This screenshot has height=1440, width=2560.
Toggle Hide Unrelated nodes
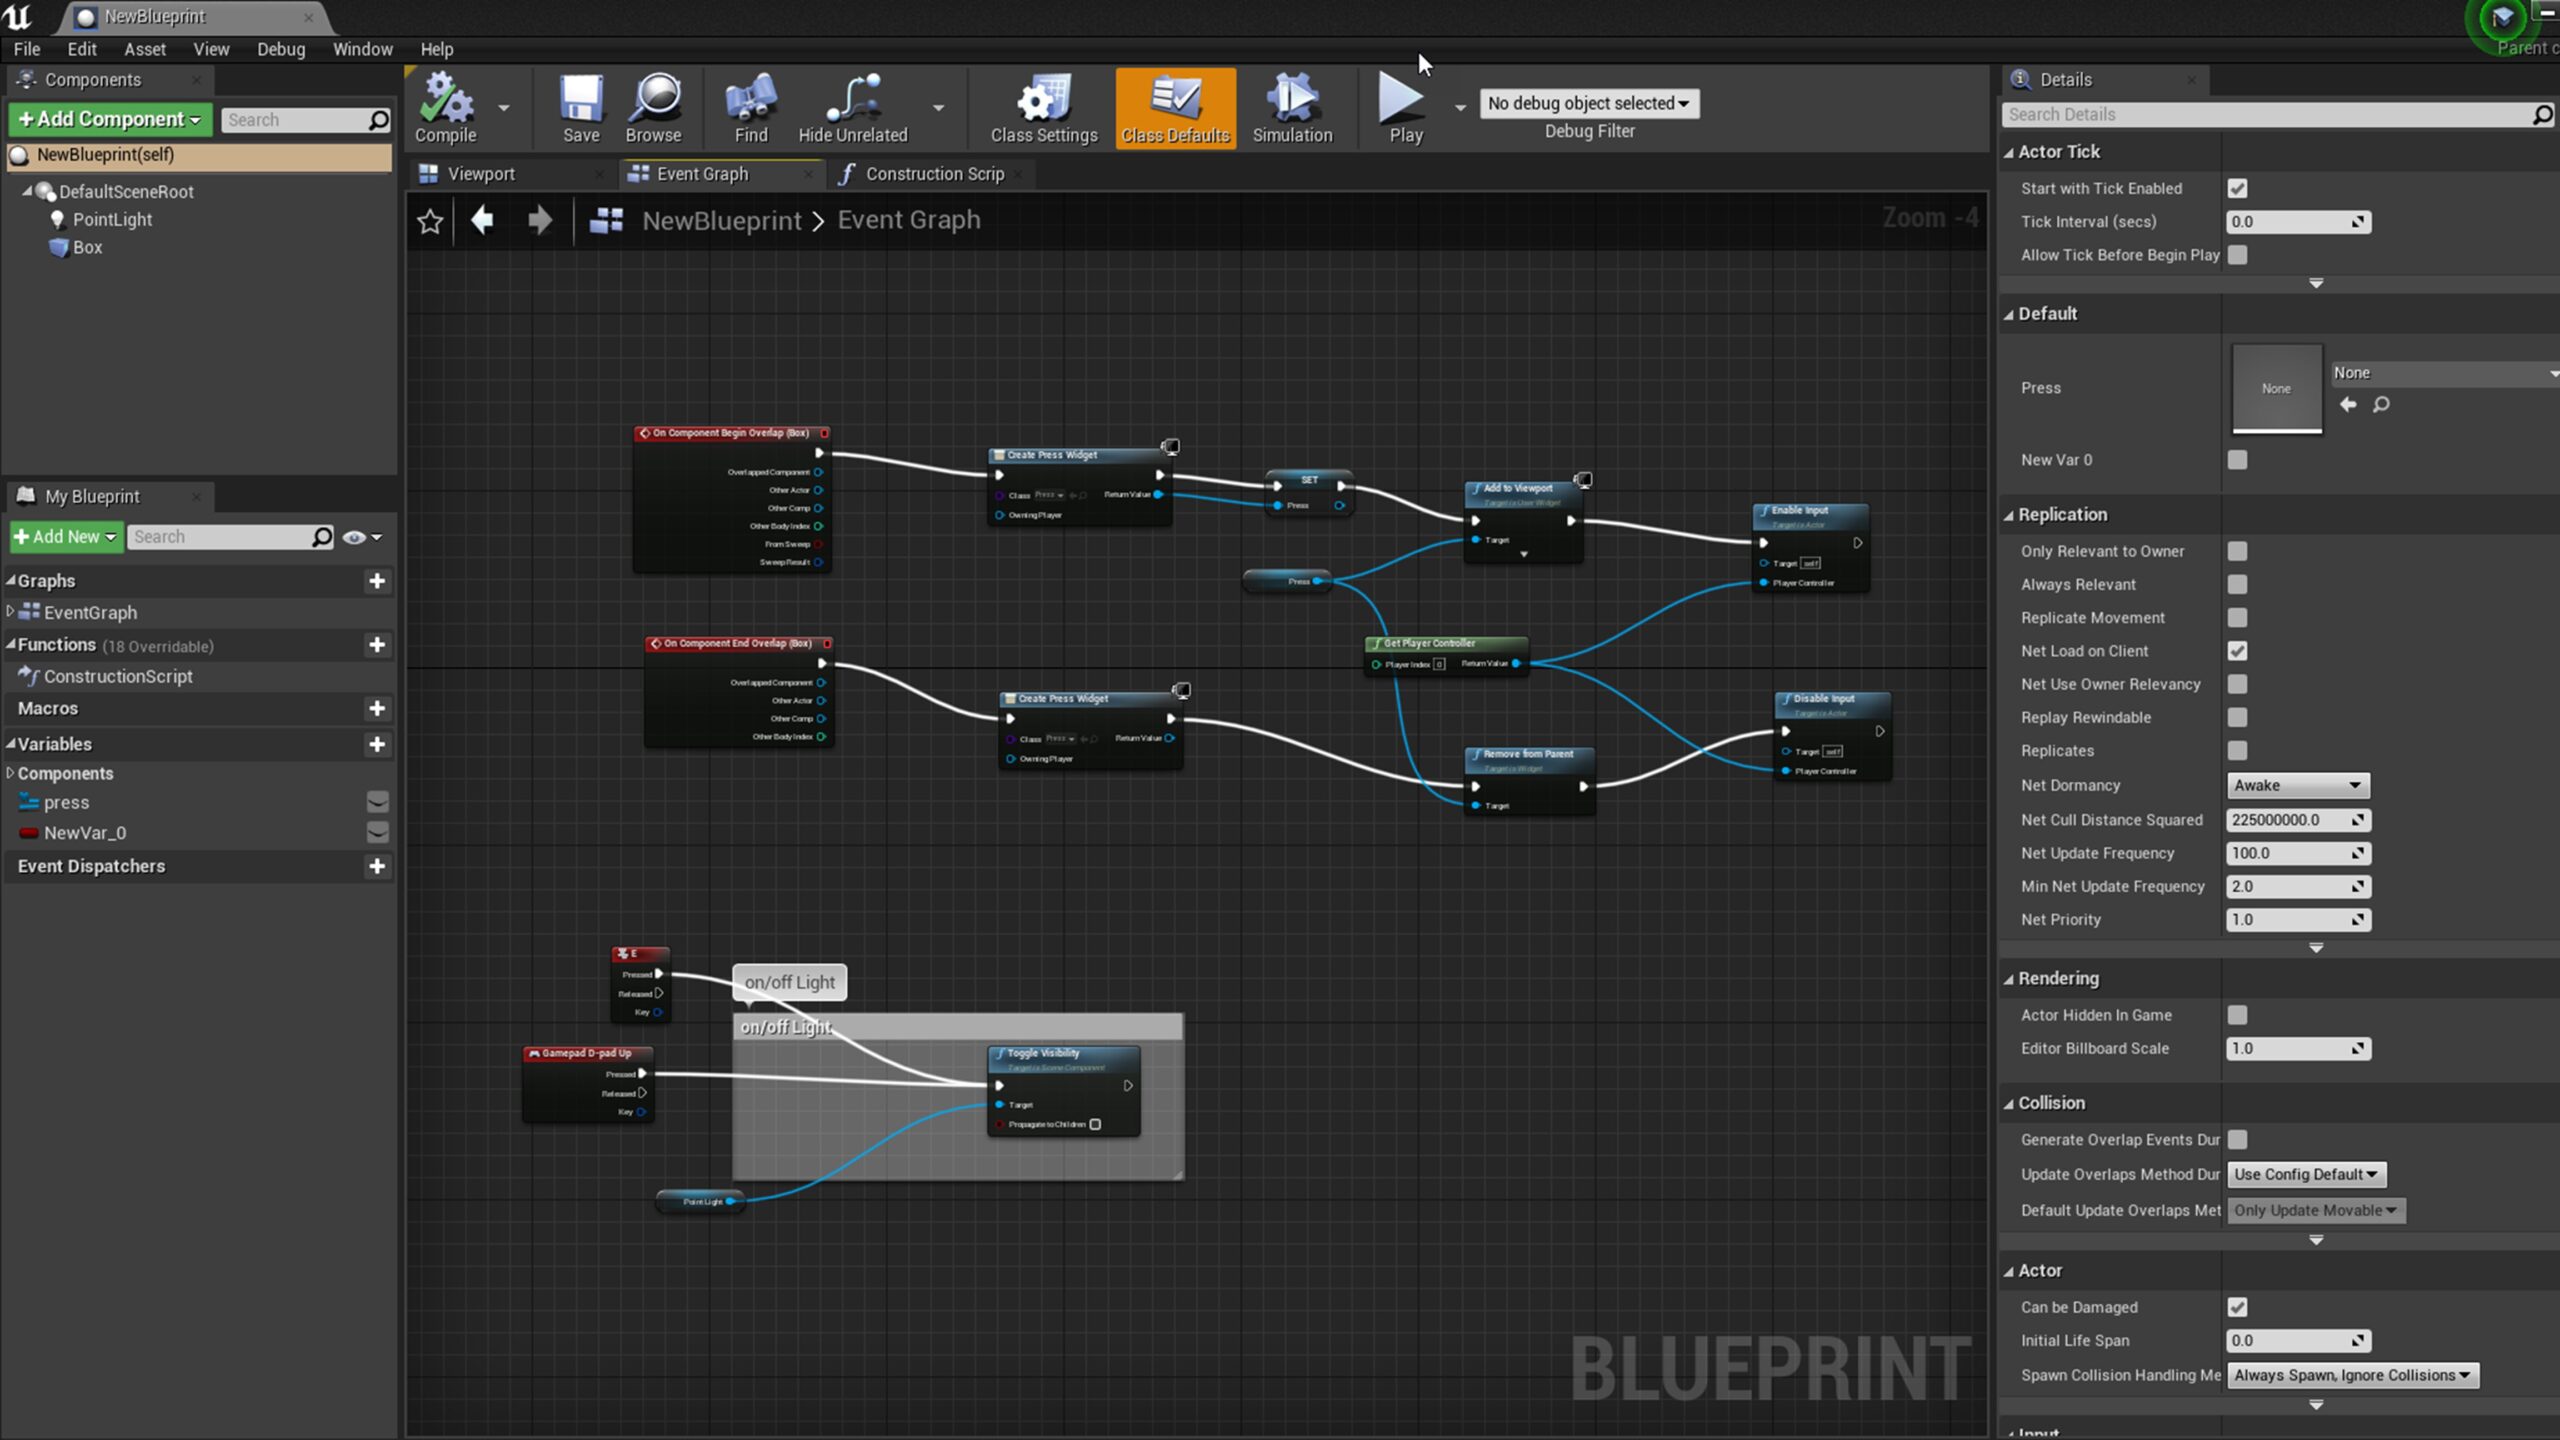pos(852,107)
